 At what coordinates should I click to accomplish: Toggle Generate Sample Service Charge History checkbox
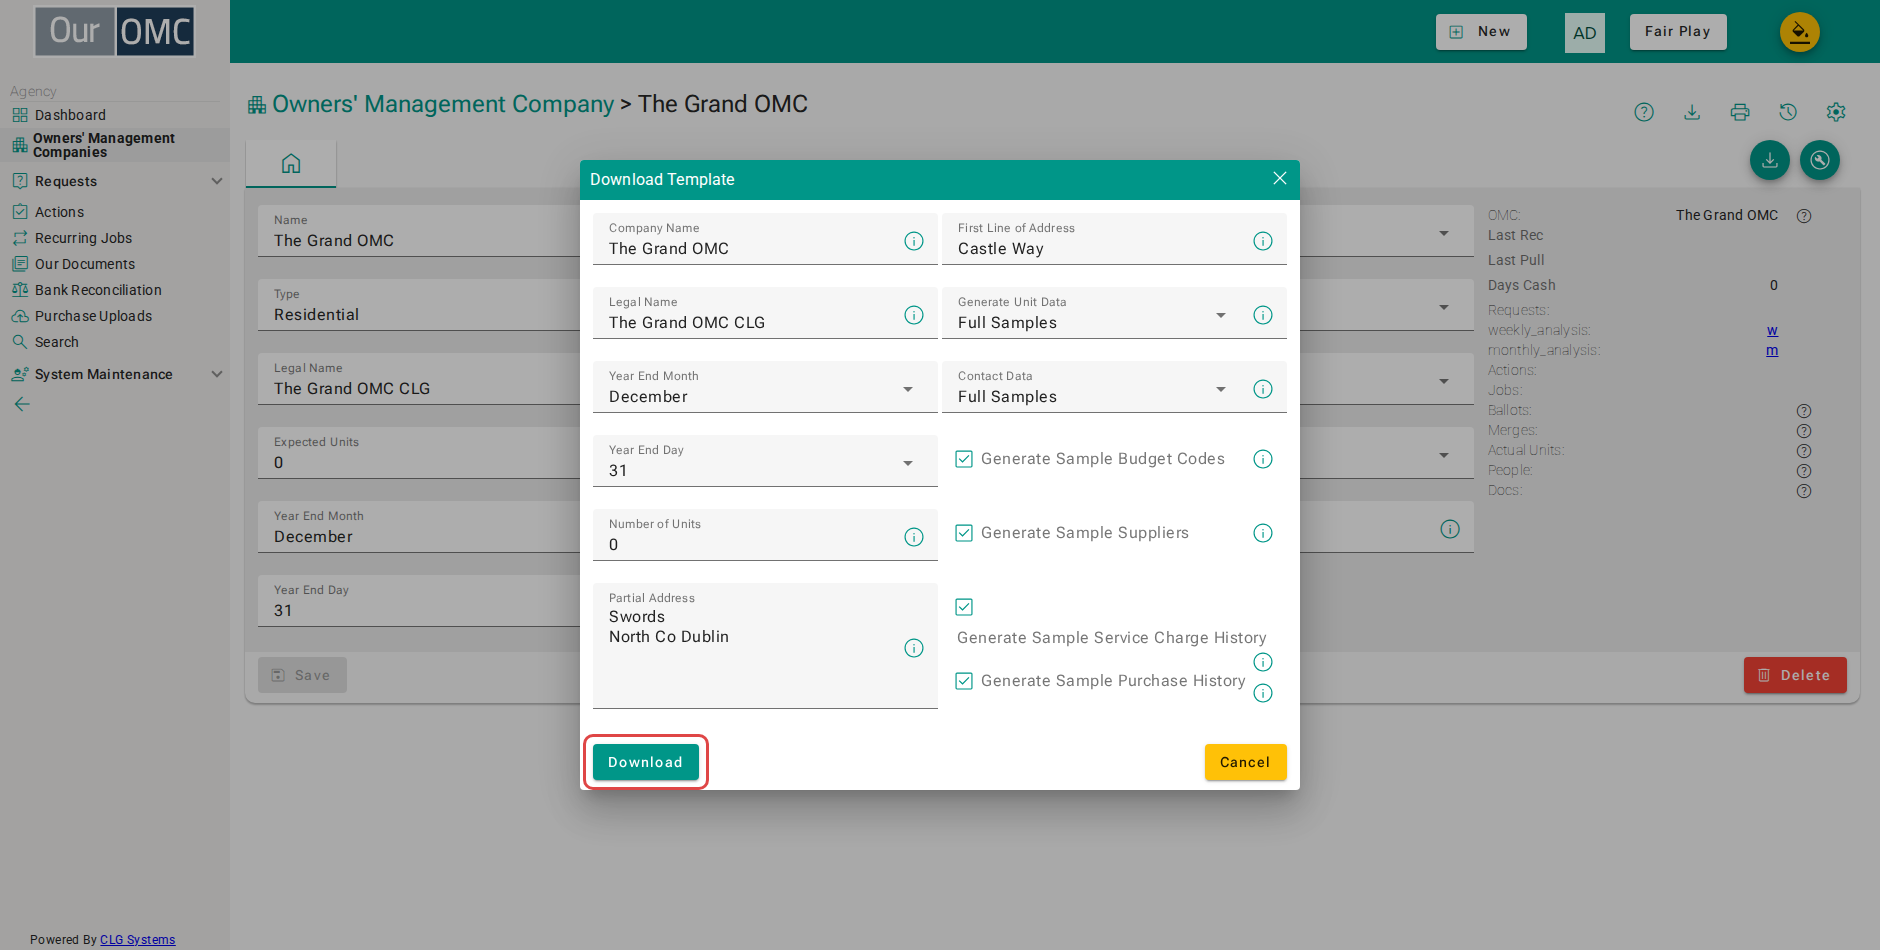pos(964,607)
